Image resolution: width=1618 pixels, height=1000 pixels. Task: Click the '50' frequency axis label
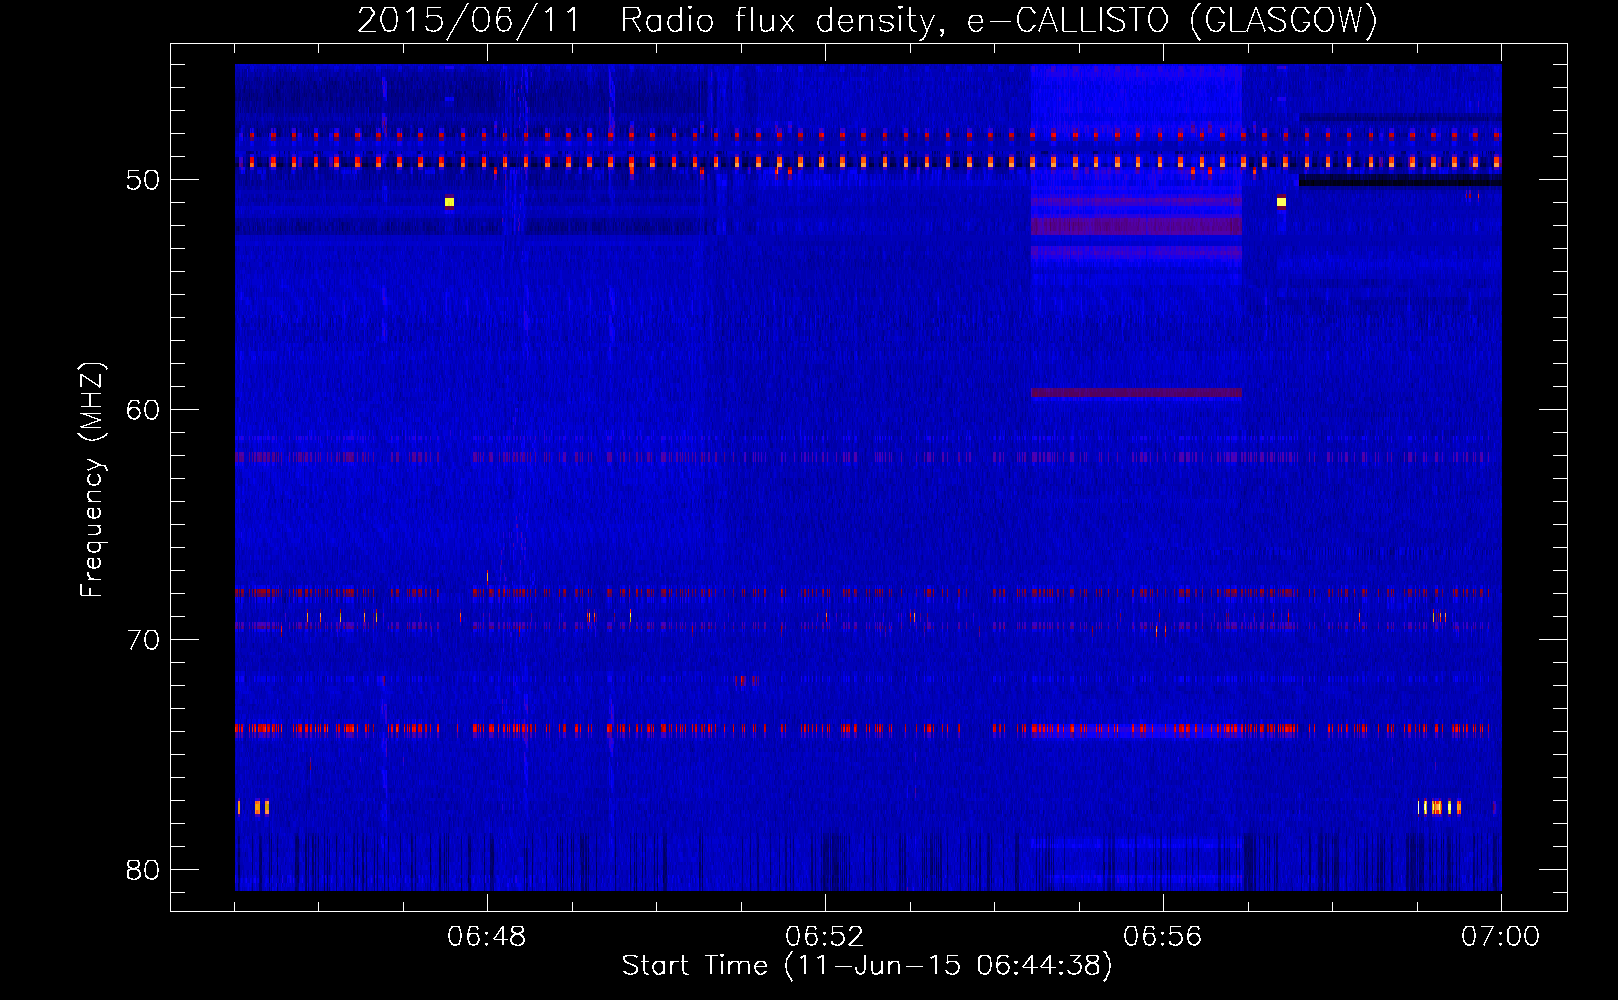tap(143, 180)
